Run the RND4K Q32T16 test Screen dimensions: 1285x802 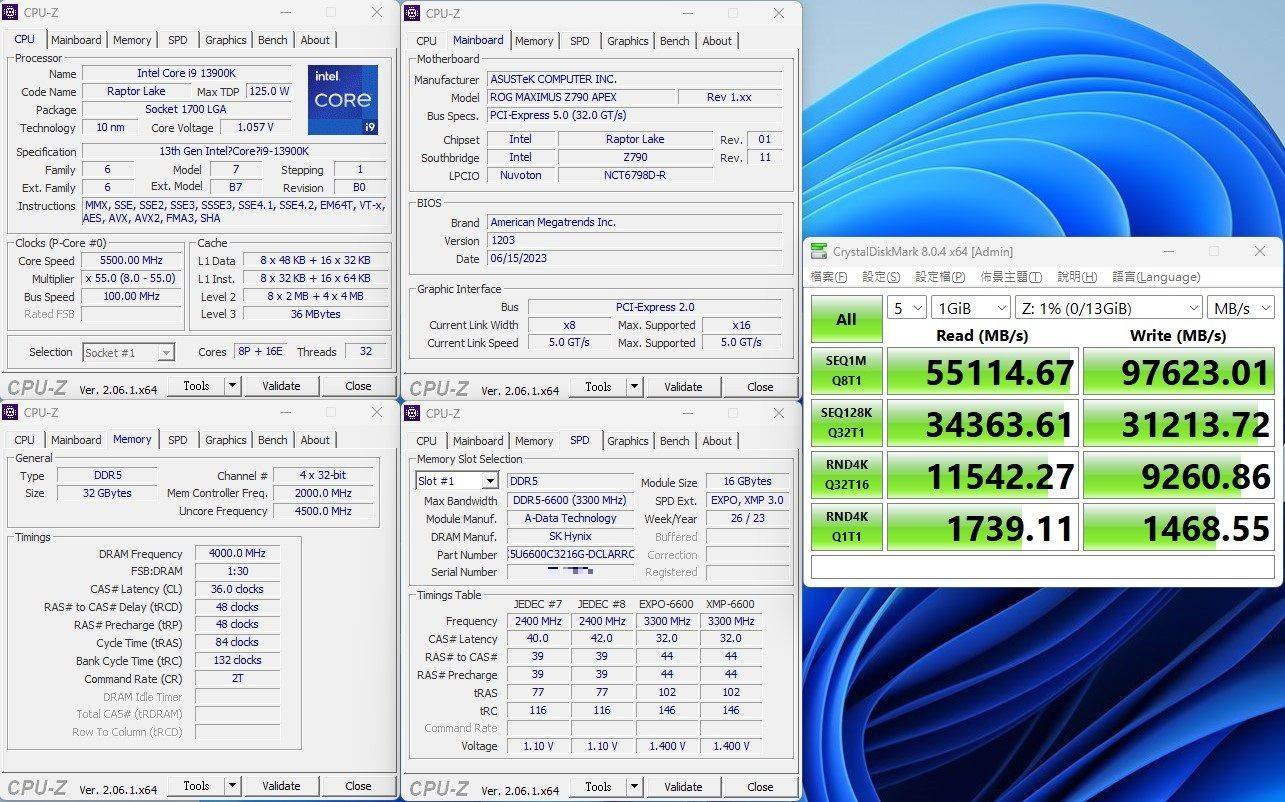pos(846,475)
